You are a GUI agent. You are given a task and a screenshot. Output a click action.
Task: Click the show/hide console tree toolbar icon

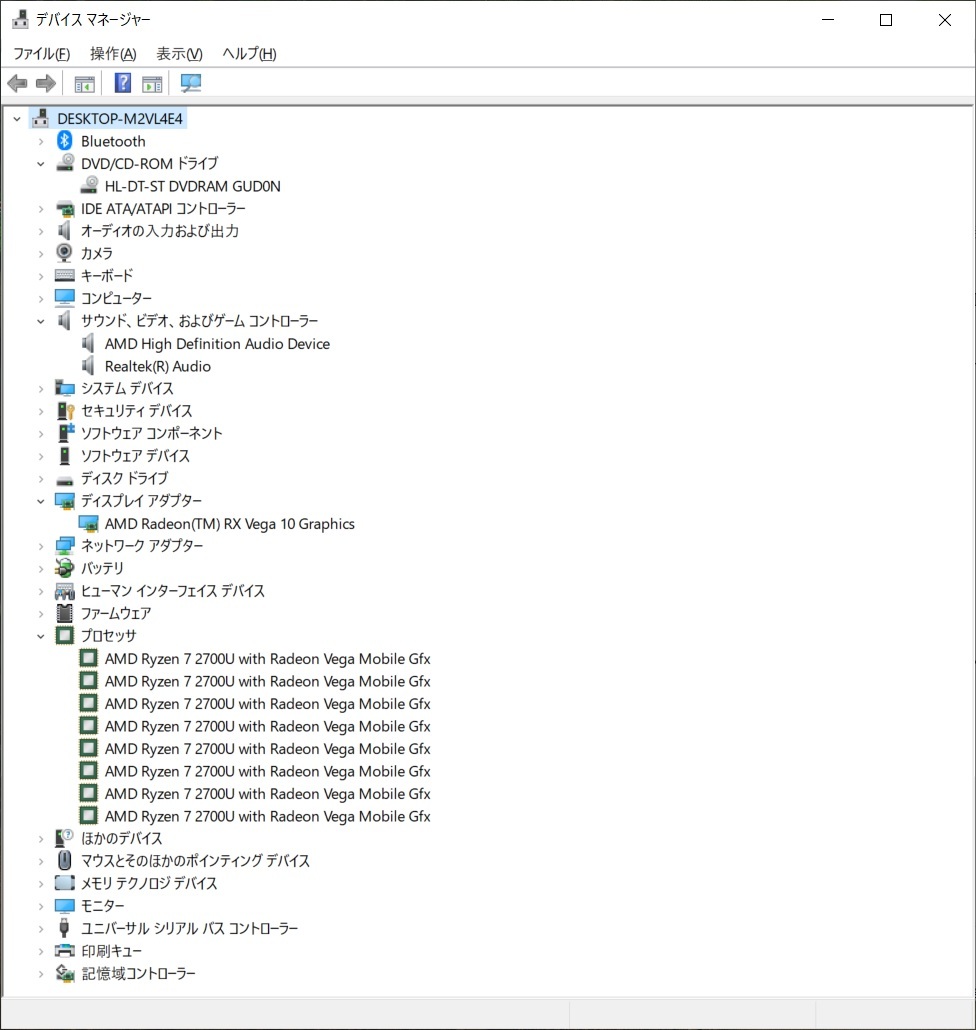85,83
